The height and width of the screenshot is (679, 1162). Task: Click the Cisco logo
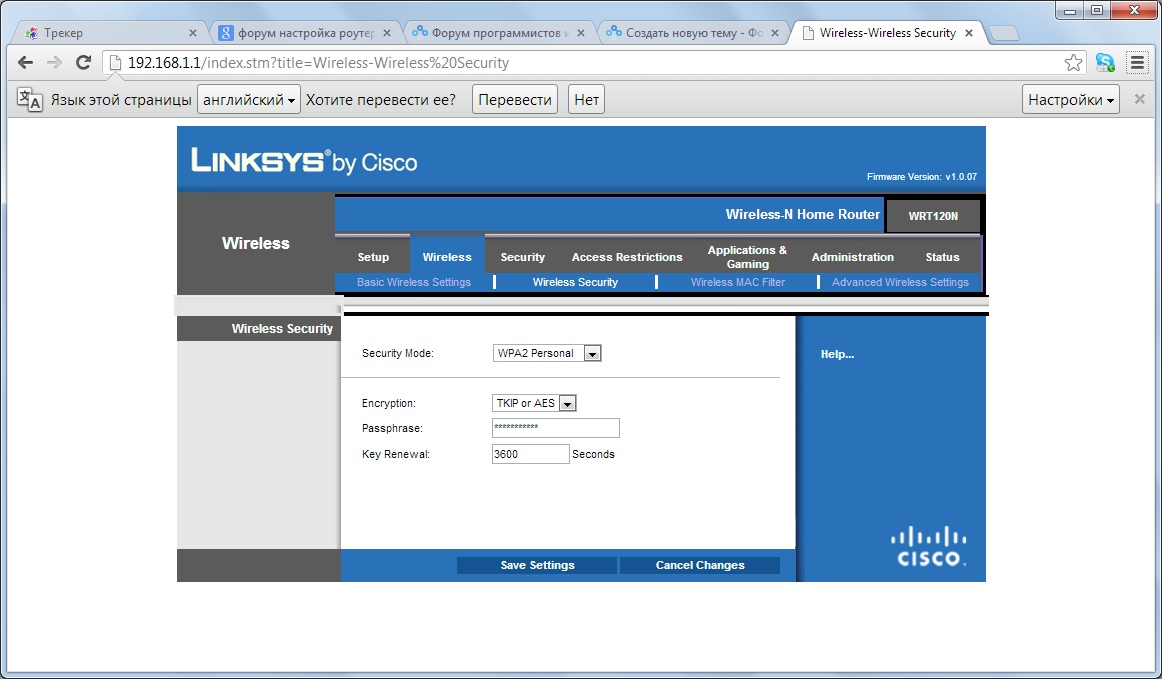[x=929, y=547]
